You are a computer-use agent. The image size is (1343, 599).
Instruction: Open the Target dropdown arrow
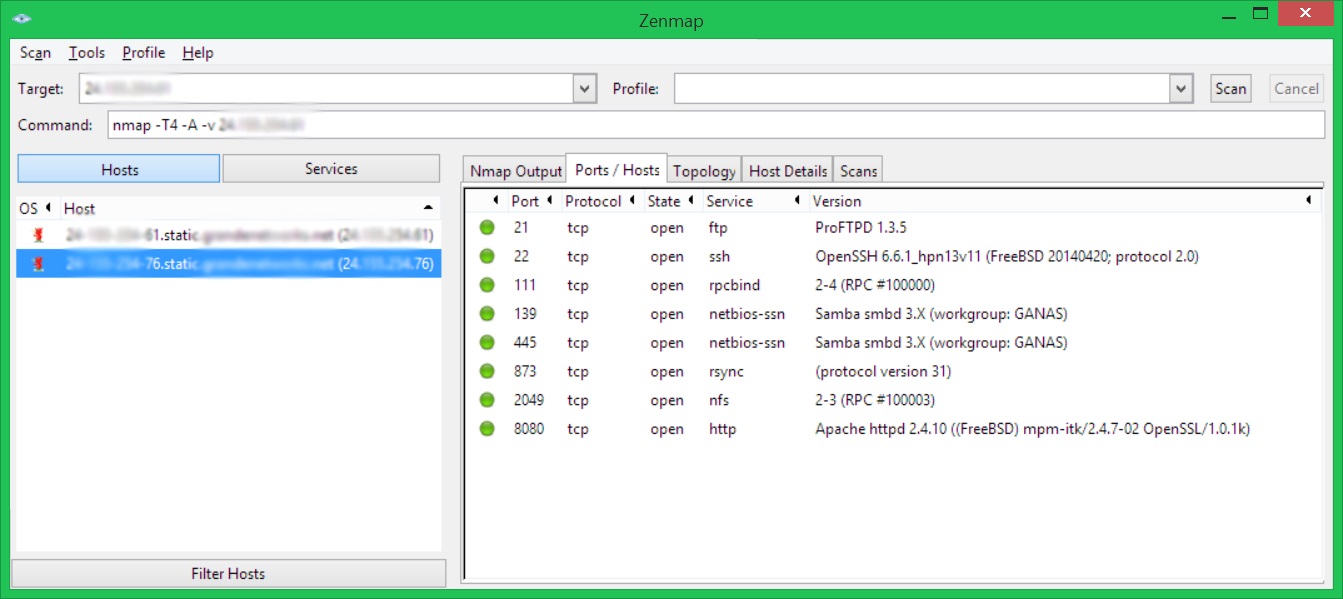(x=585, y=89)
